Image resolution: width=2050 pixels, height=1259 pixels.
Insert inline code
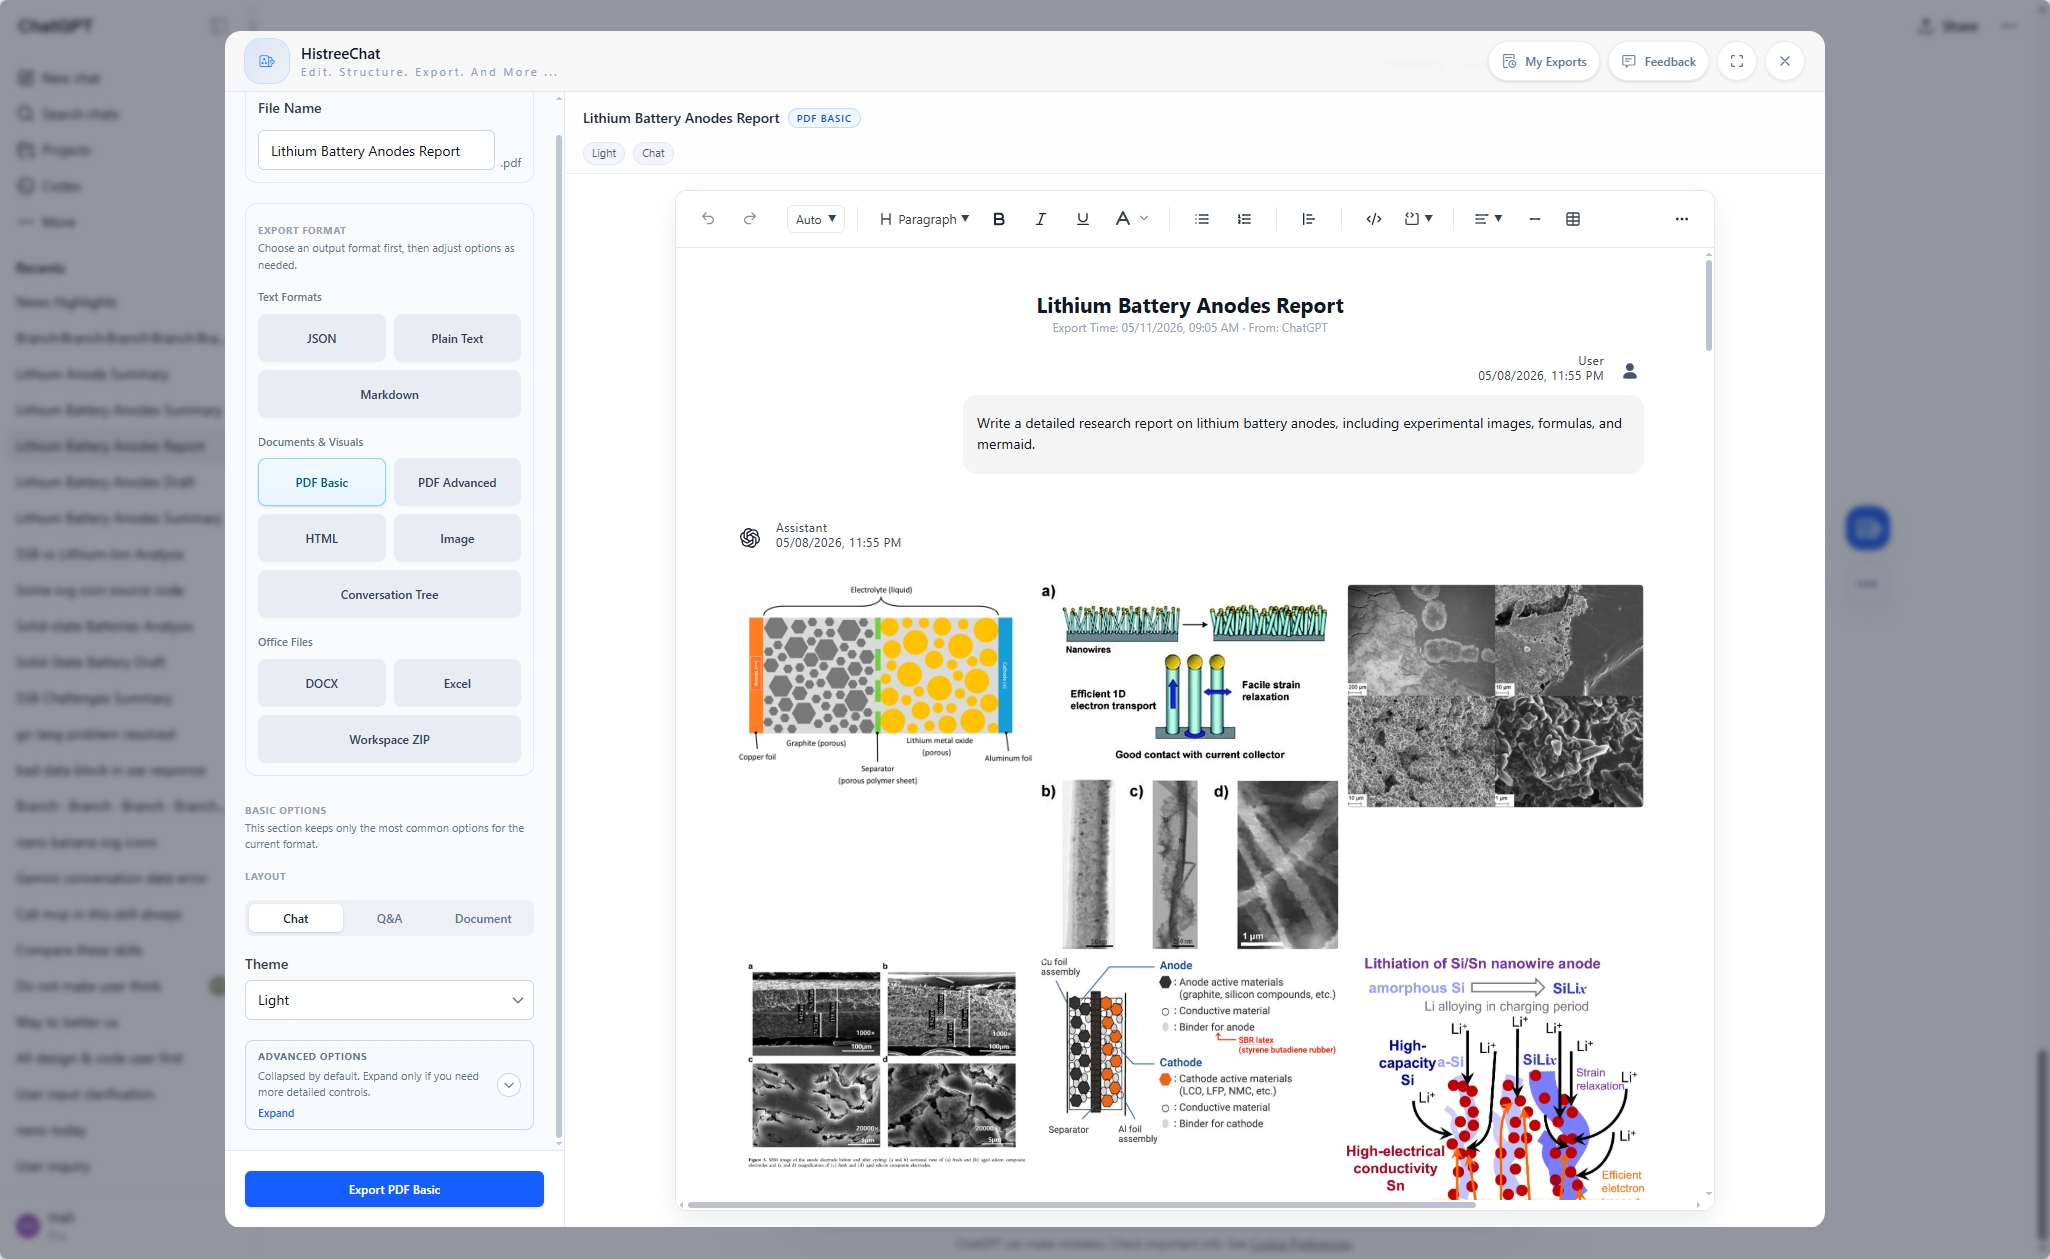pos(1374,219)
